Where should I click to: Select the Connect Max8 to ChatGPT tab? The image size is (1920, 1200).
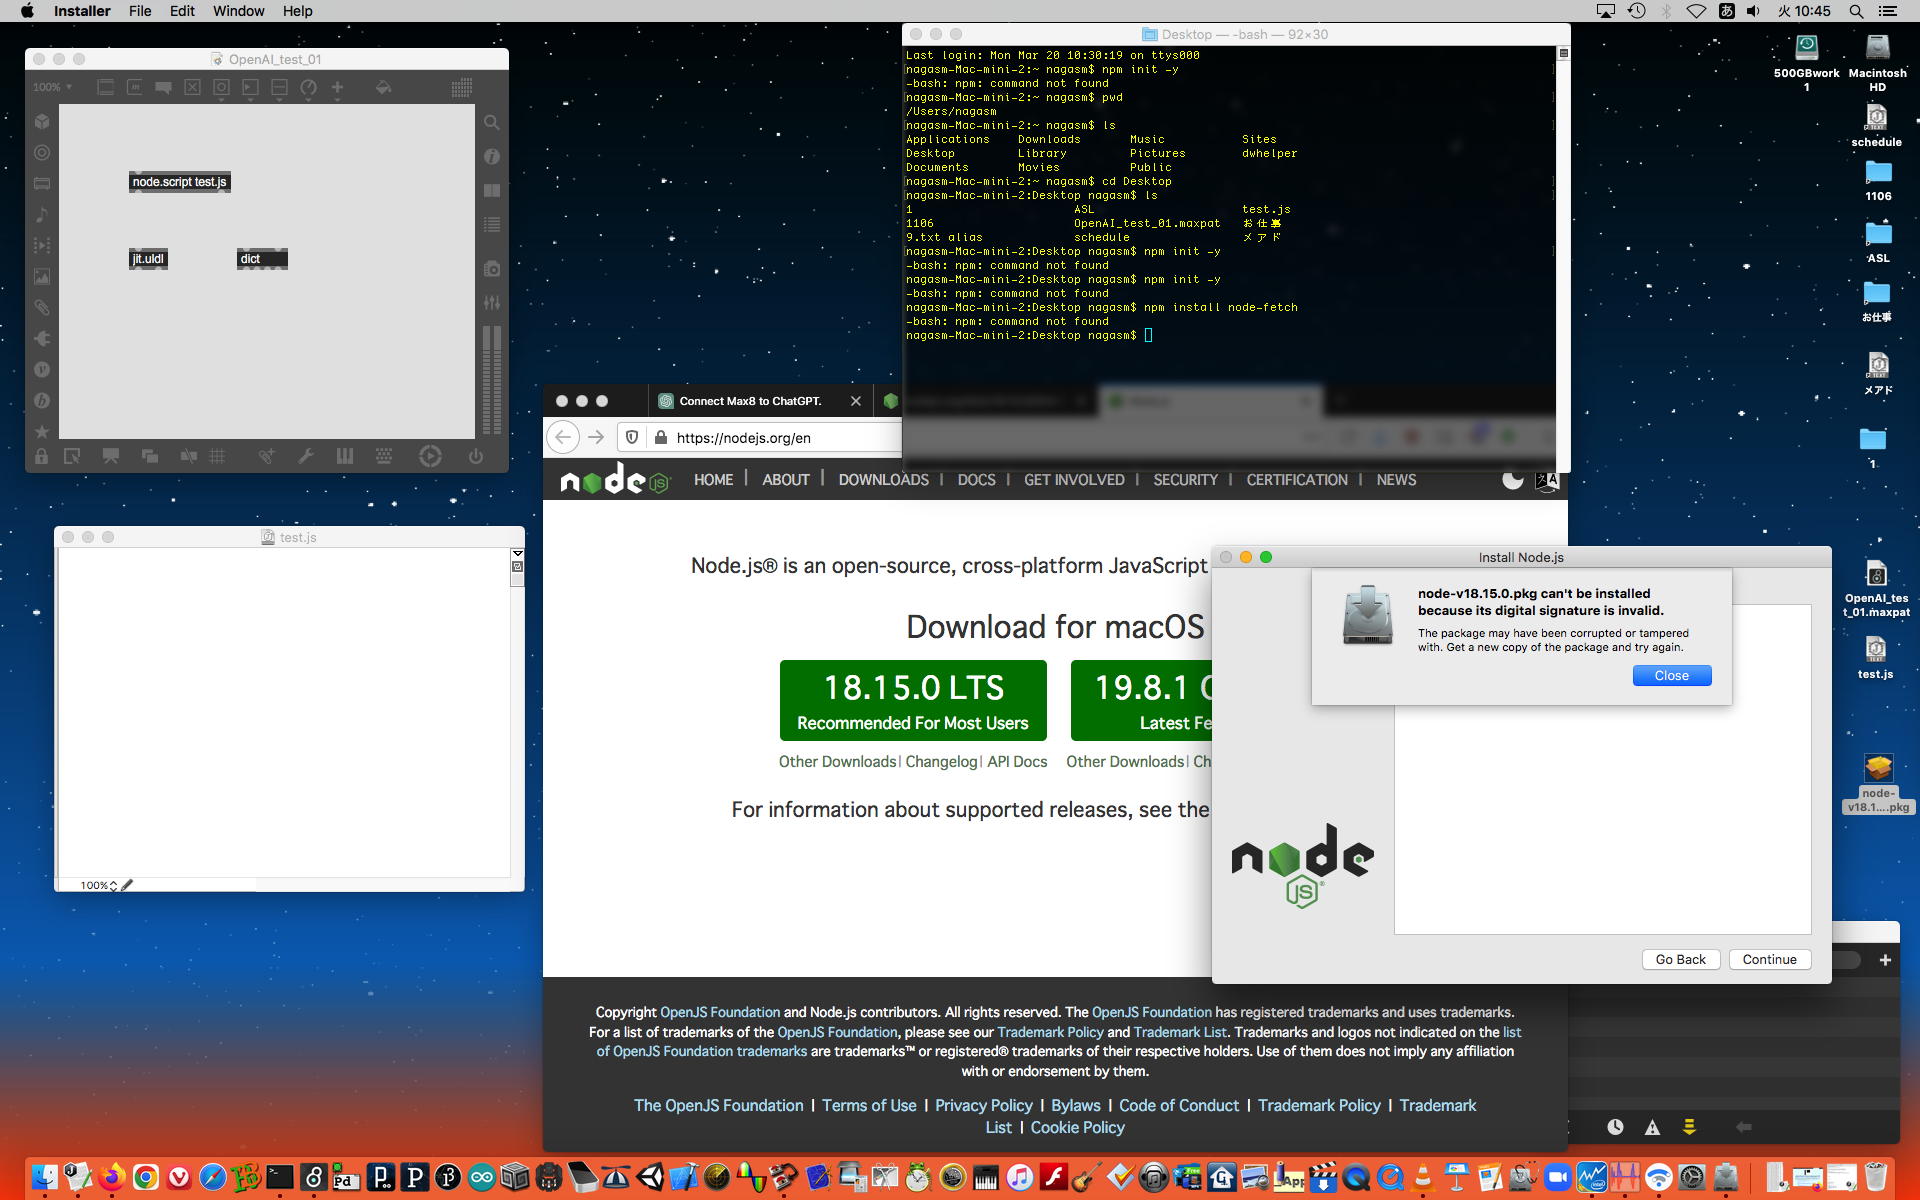click(750, 401)
